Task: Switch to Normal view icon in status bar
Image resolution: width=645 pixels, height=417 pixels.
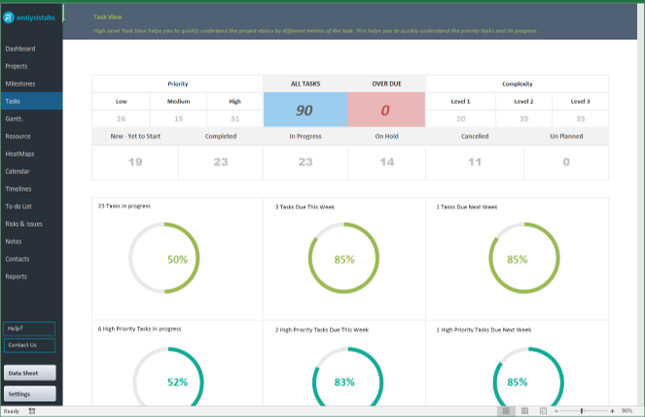Action: [506, 411]
